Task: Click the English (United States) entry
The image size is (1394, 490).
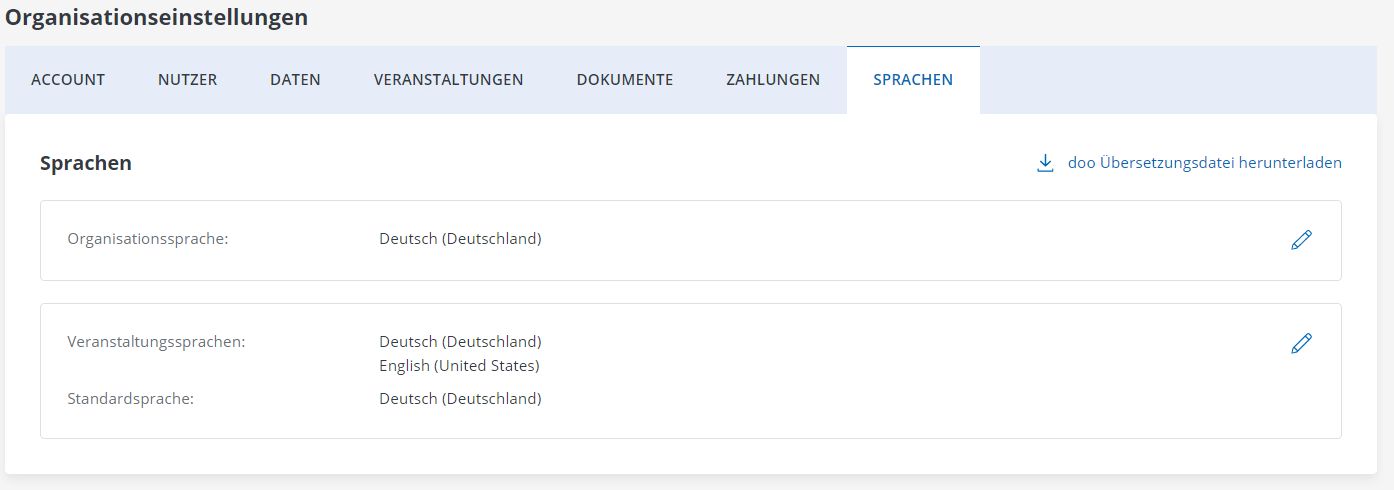Action: coord(459,366)
